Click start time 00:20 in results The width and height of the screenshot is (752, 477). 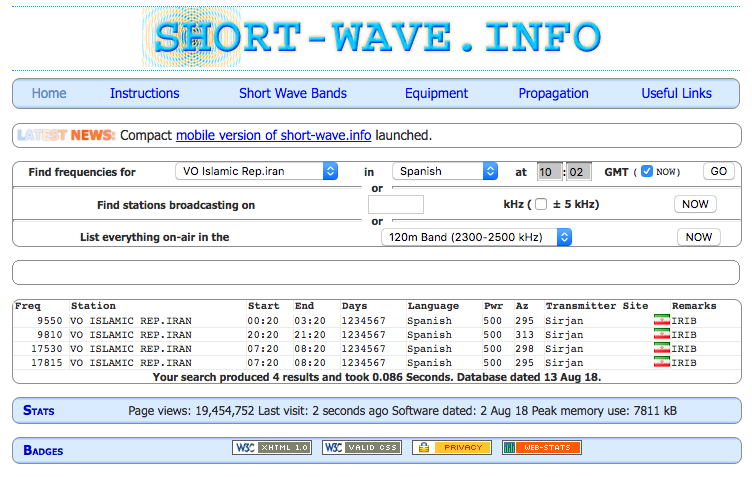(263, 321)
